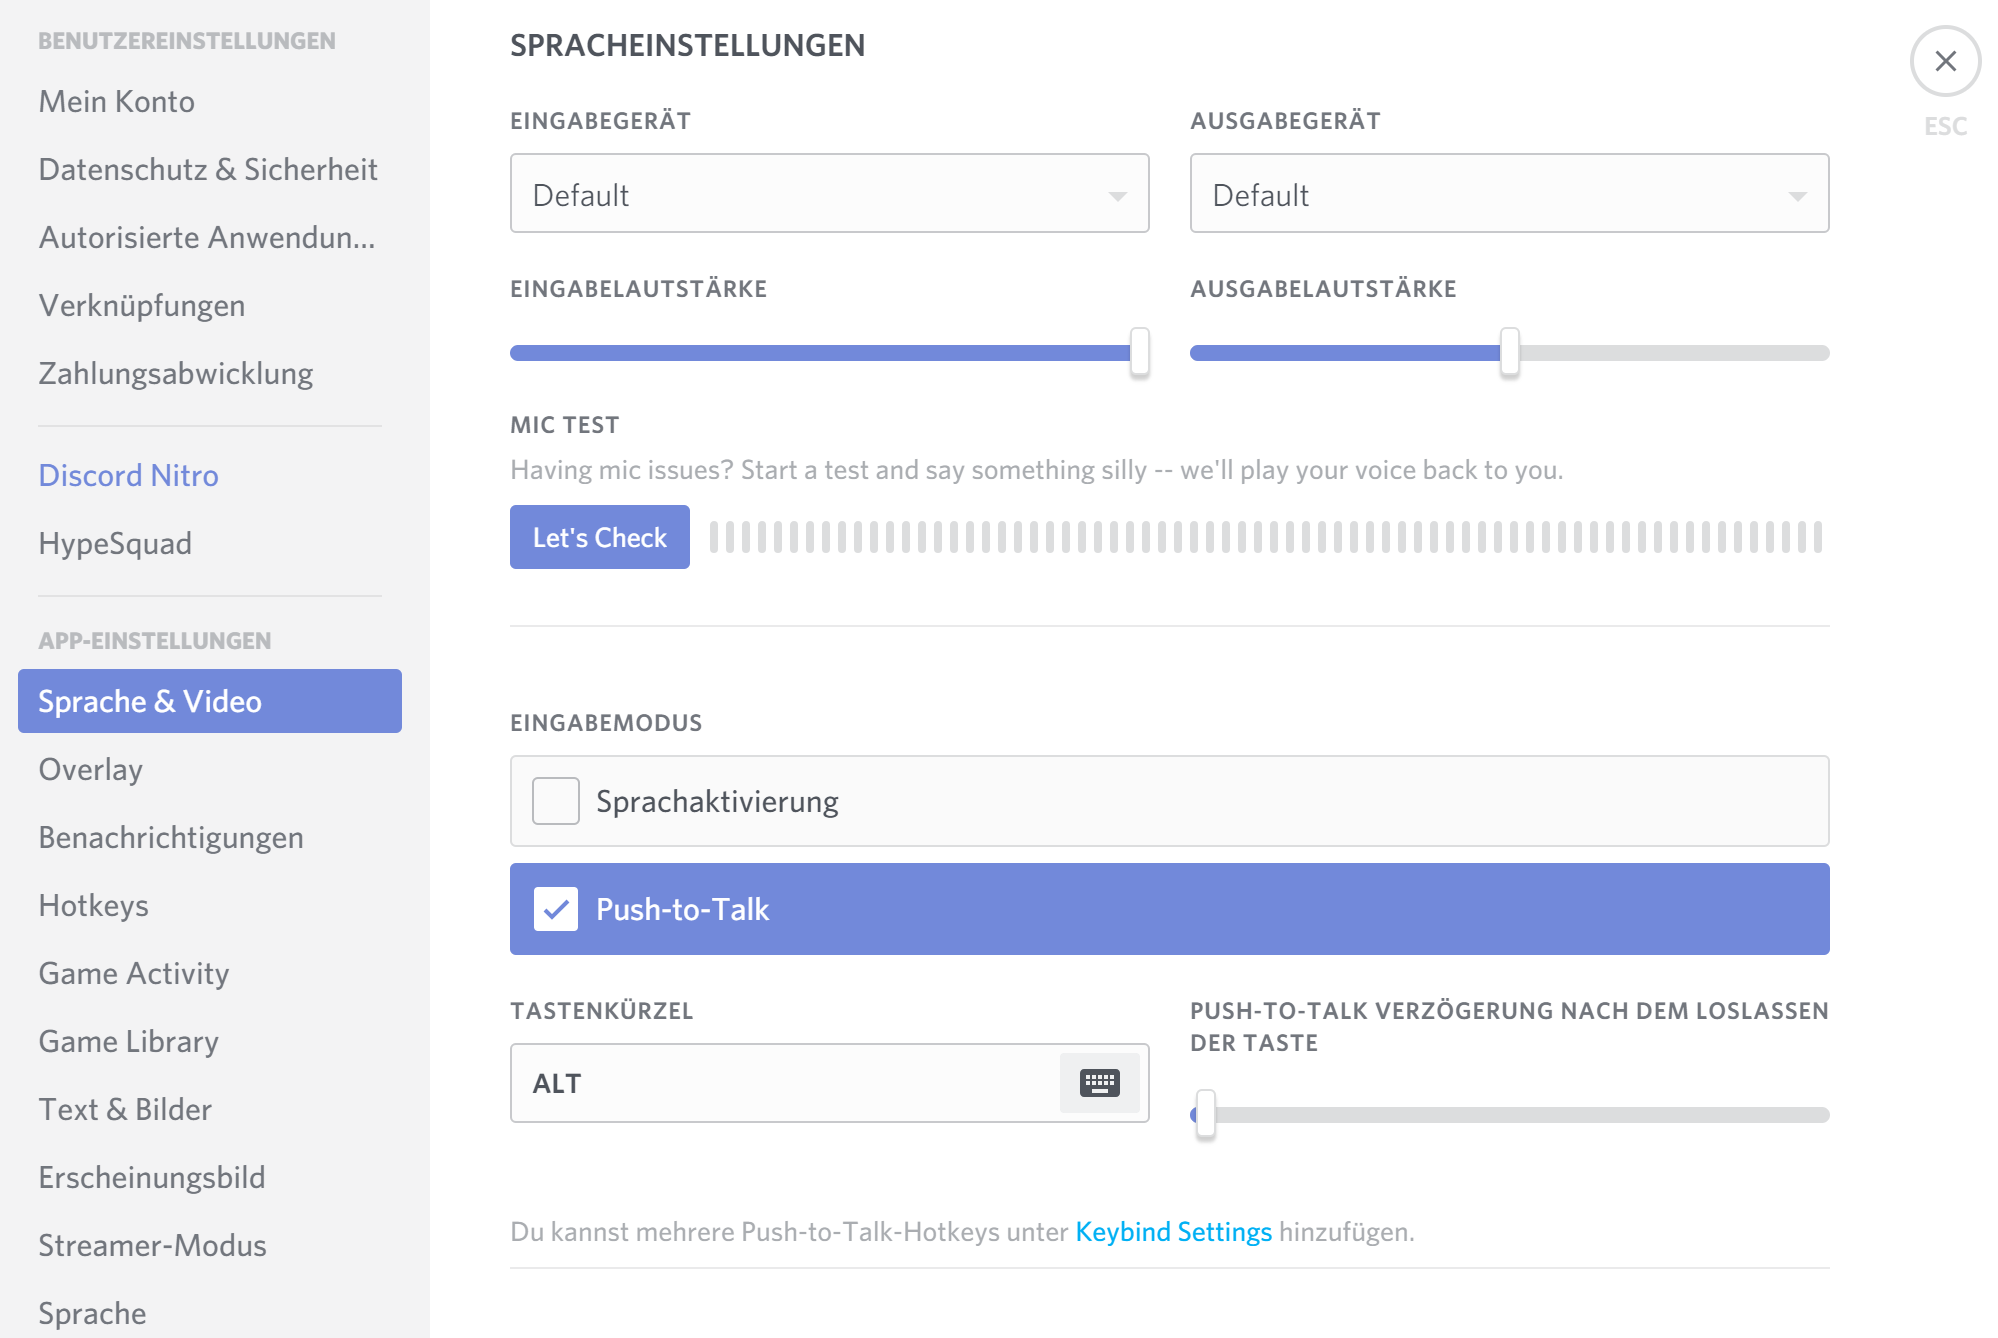This screenshot has height=1338, width=1998.
Task: Enable the Sprachaktivierung checkbox
Action: [x=556, y=801]
